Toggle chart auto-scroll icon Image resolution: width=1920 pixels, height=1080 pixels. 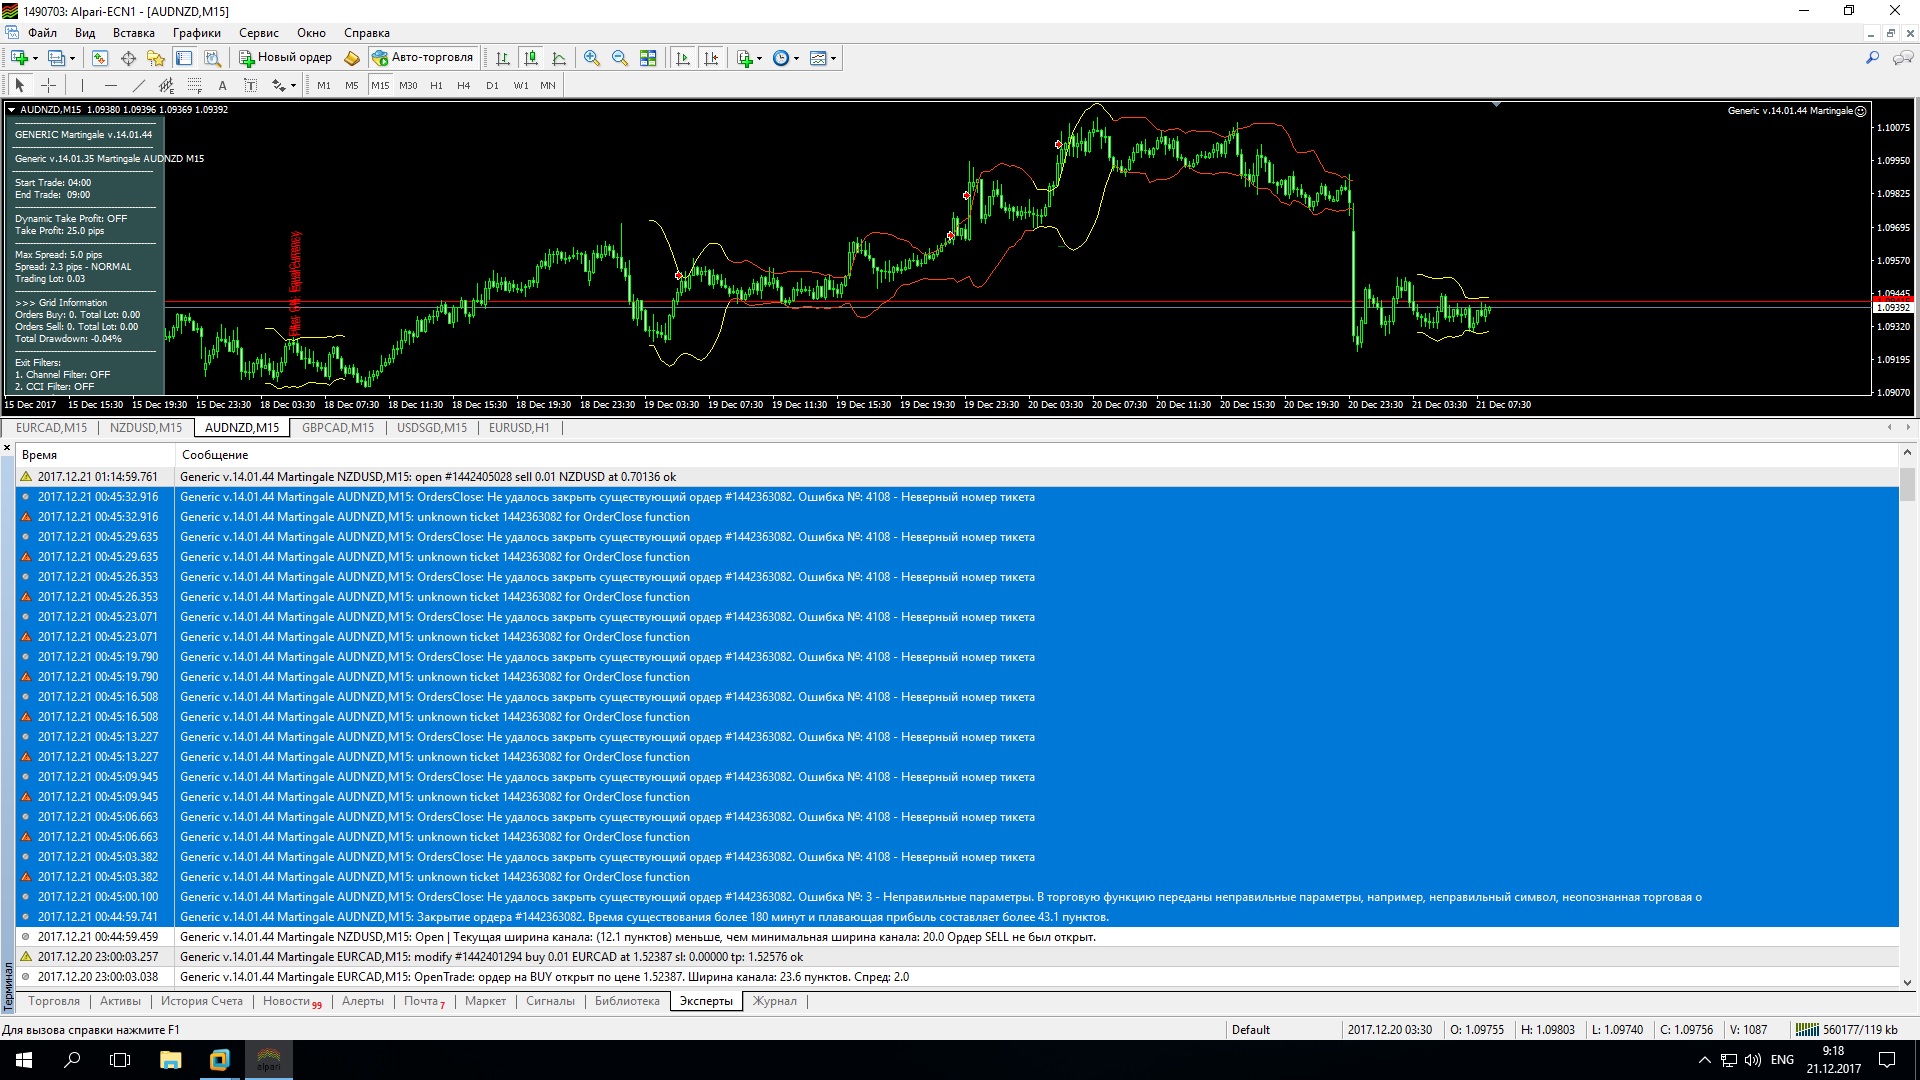point(683,58)
